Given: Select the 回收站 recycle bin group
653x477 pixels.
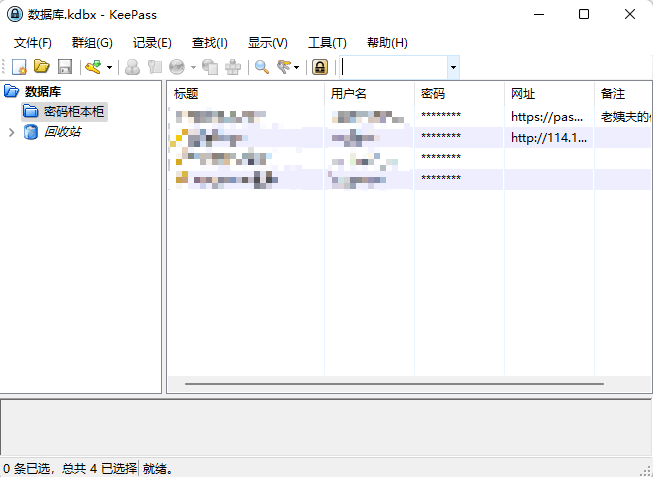Looking at the screenshot, I should pos(62,132).
